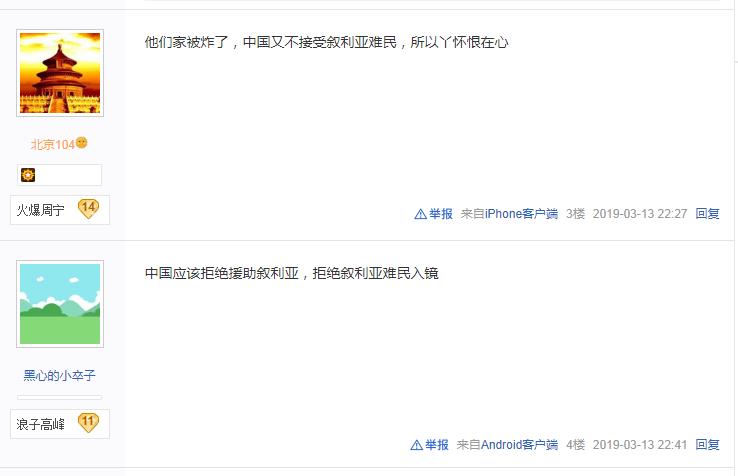
Task: Click the warning triangle icon on 3楼 post
Action: [420, 214]
